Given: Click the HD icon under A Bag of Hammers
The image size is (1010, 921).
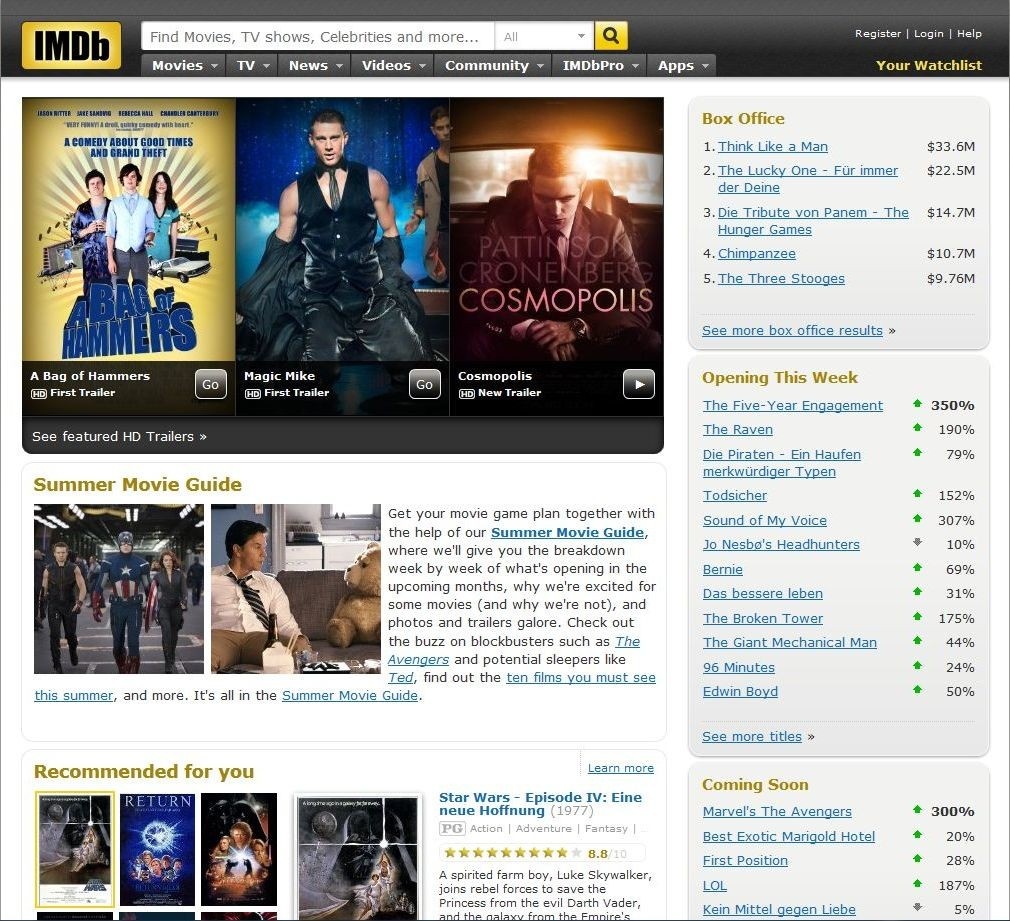Looking at the screenshot, I should 39,394.
